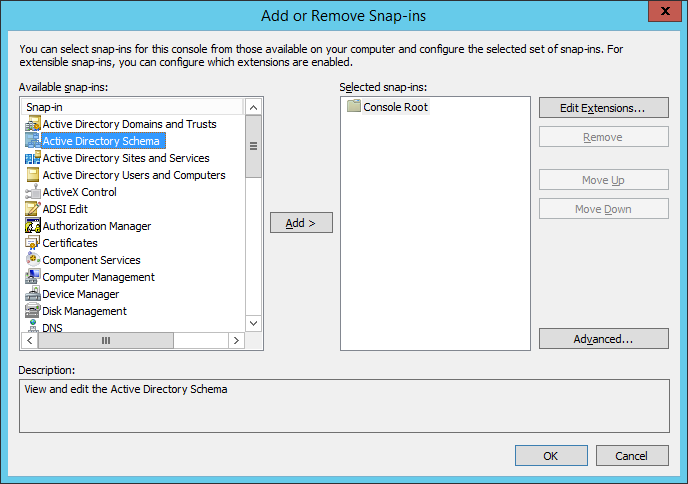
Task: Click the DNS snap-in icon
Action: (33, 326)
